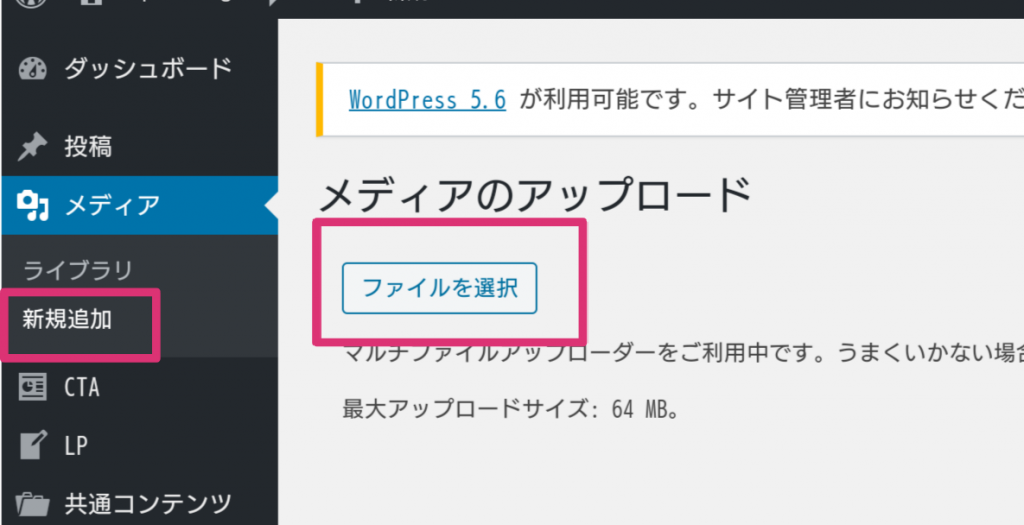Click the LP pencil-page icon
This screenshot has width=1024, height=525.
pyautogui.click(x=33, y=445)
